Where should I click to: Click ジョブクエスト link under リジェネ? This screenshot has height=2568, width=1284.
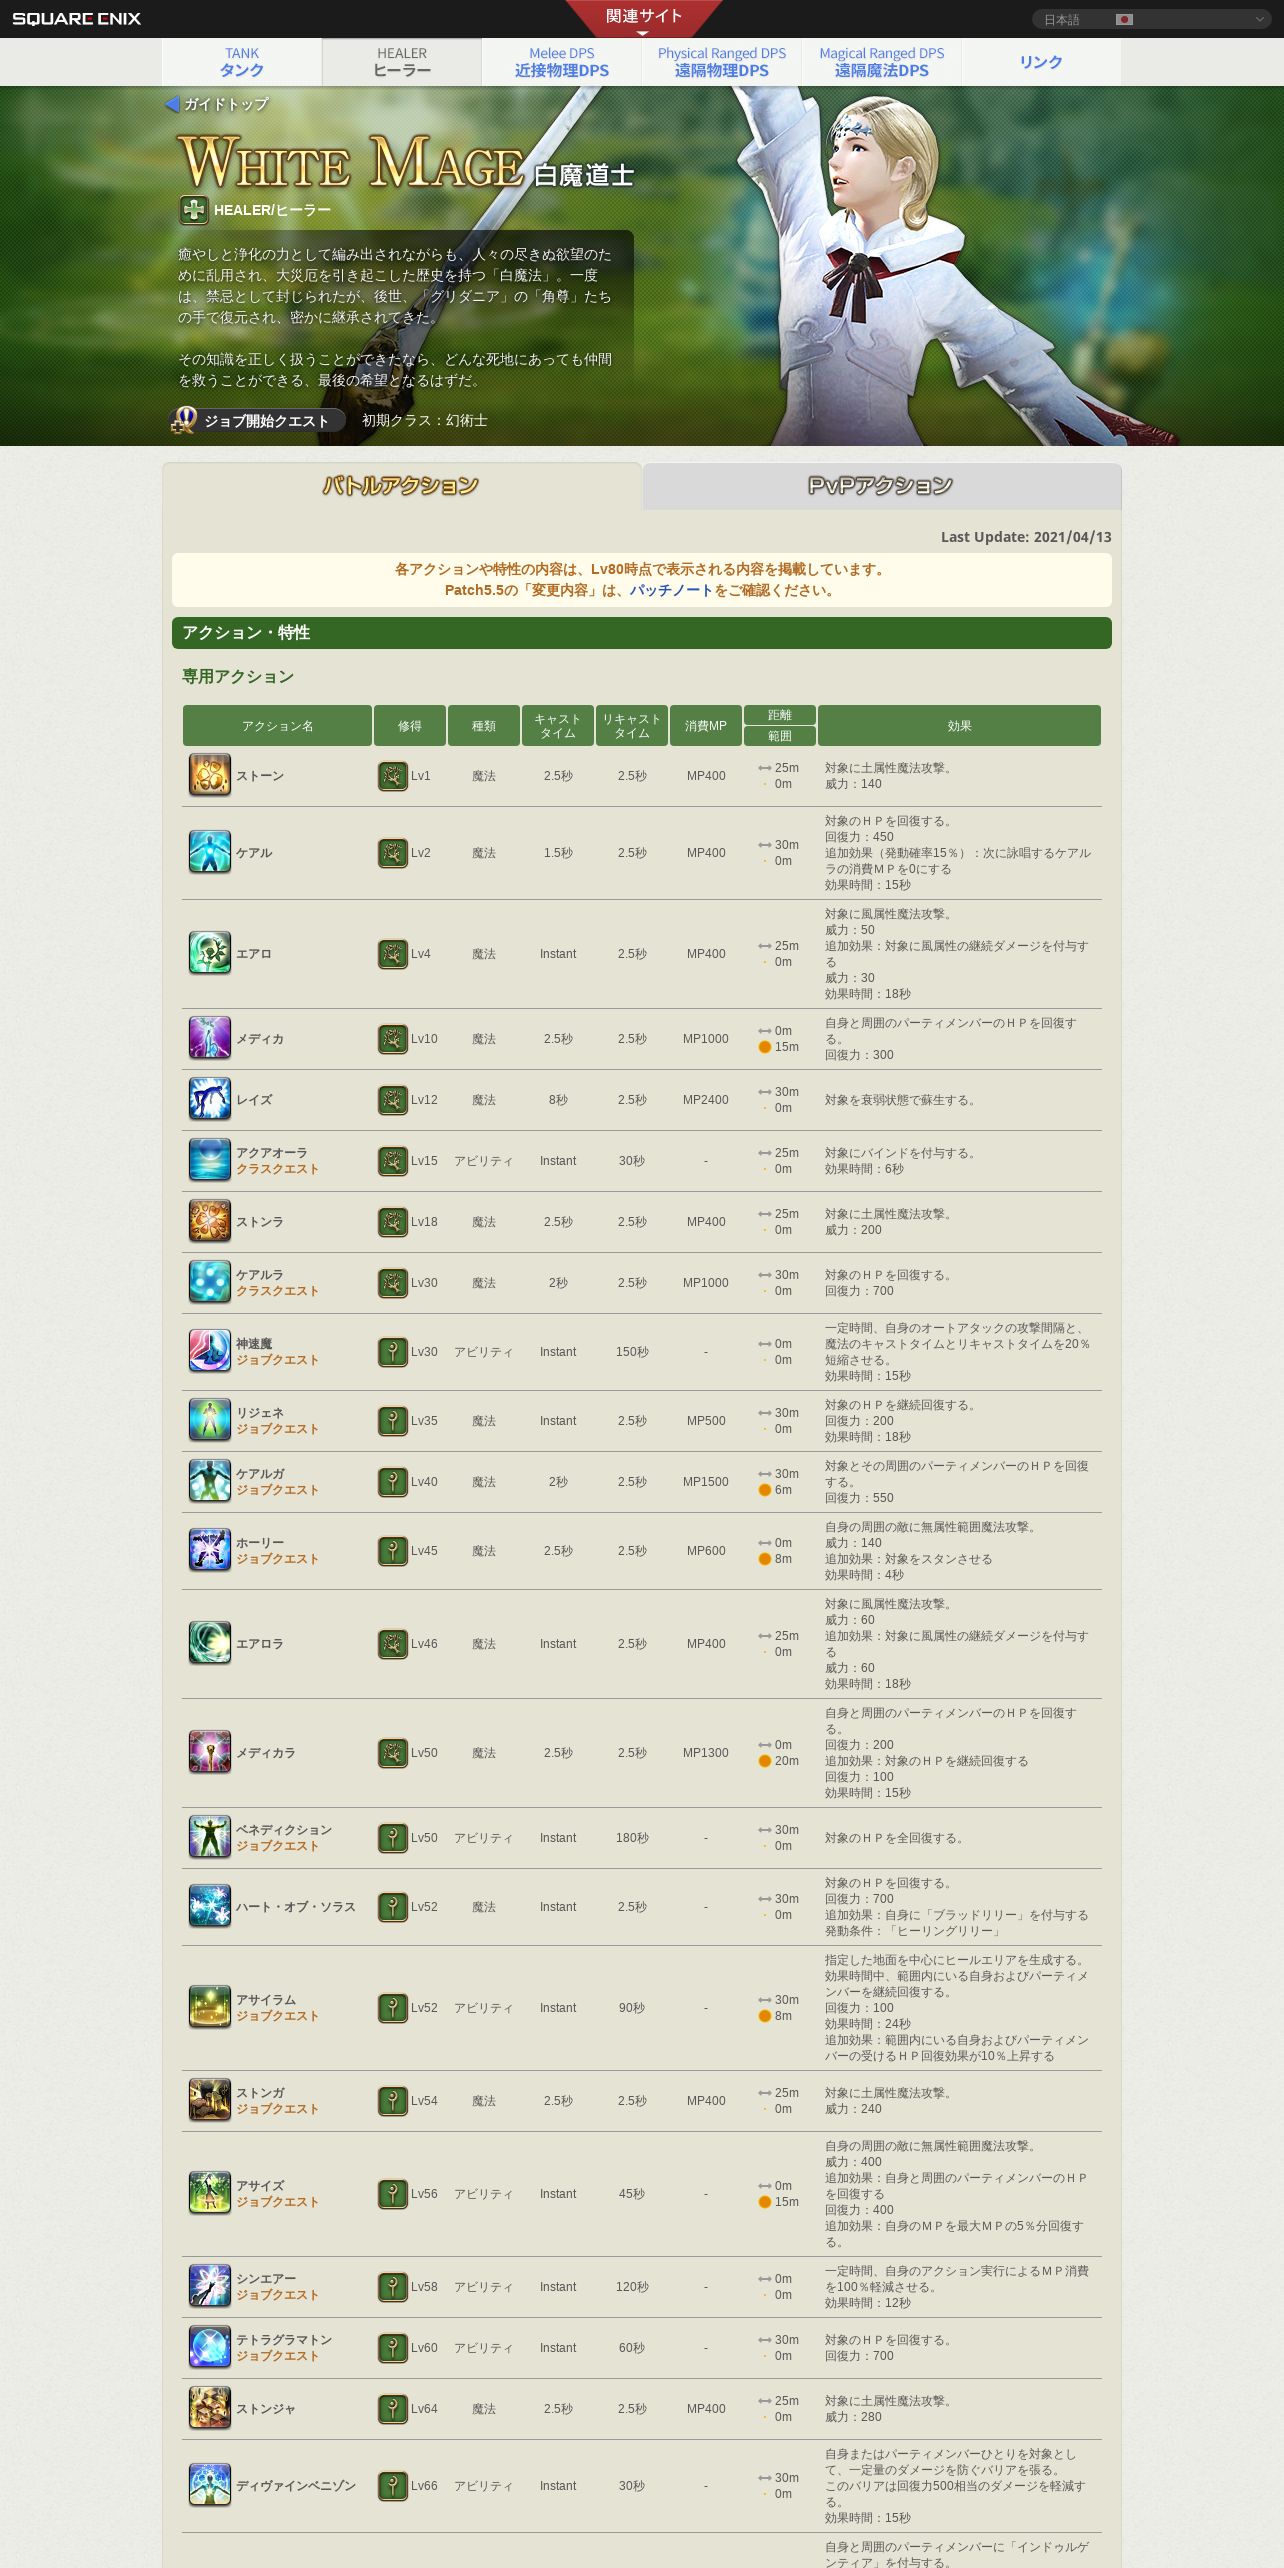277,1429
